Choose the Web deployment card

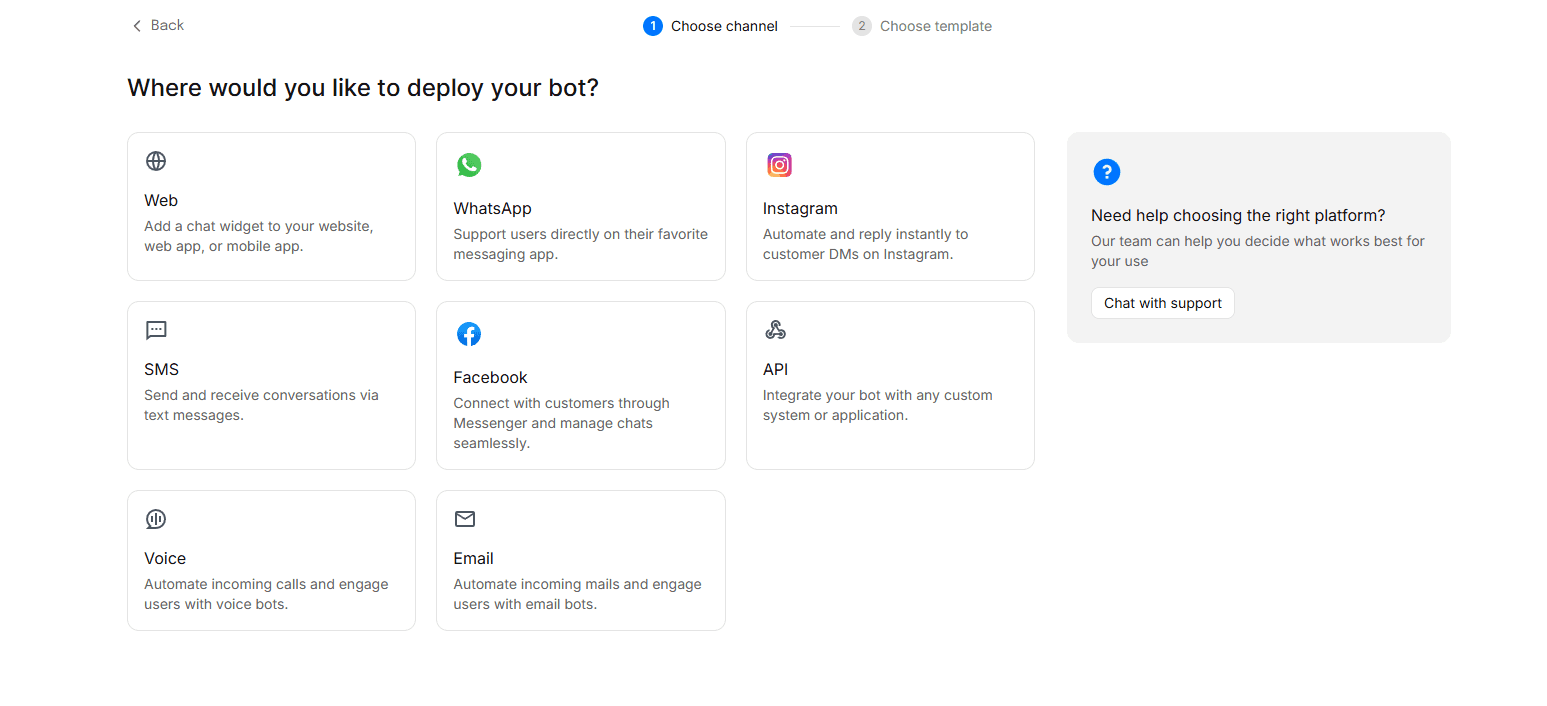point(271,206)
